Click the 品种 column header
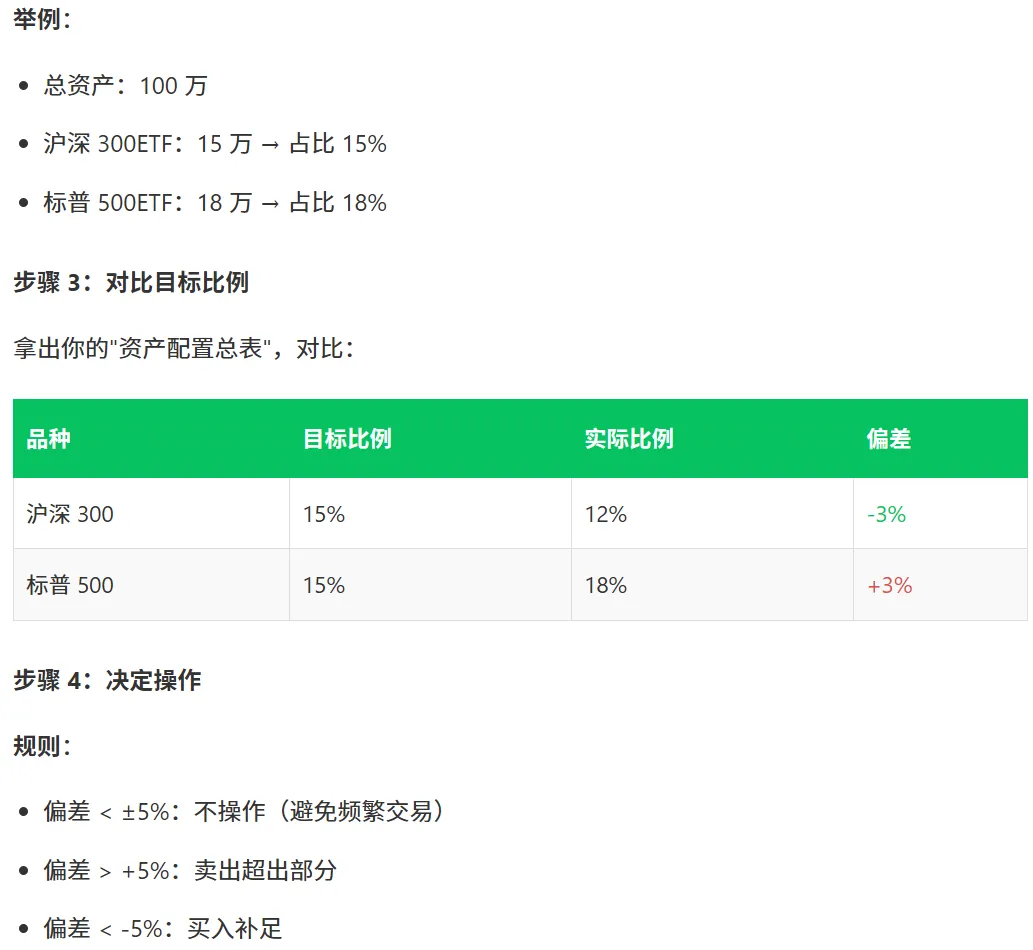Image resolution: width=1033 pixels, height=950 pixels. (x=48, y=439)
